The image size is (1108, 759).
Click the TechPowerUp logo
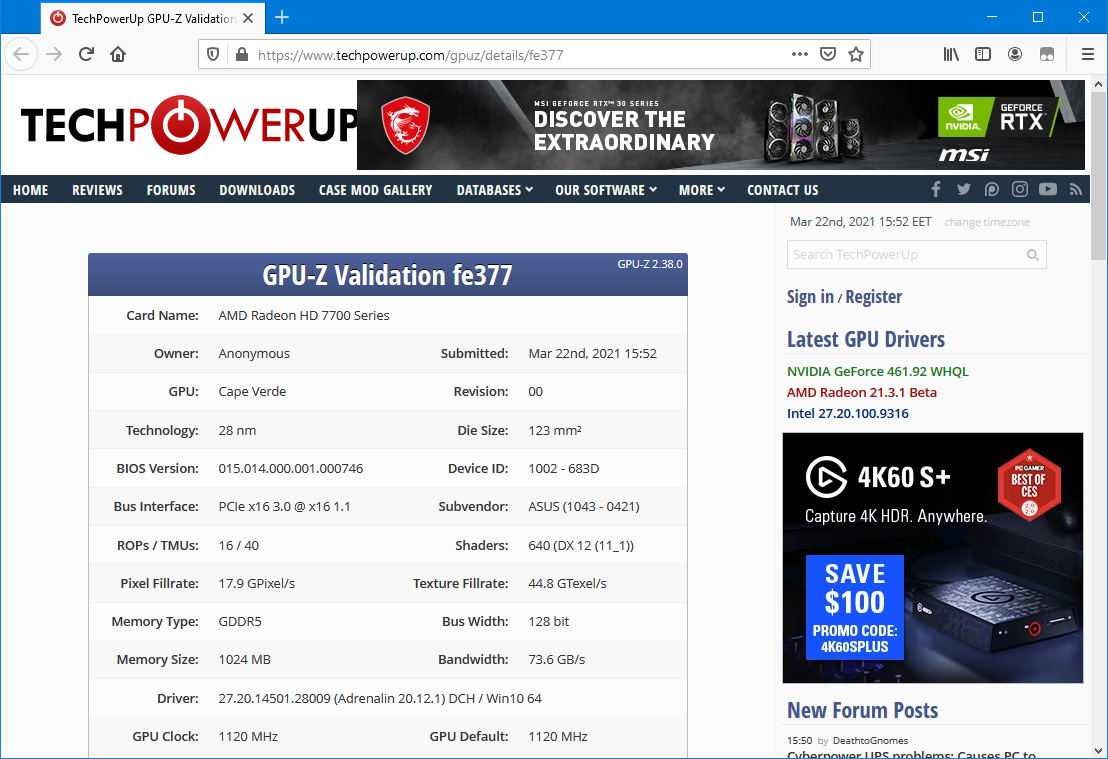(x=189, y=125)
